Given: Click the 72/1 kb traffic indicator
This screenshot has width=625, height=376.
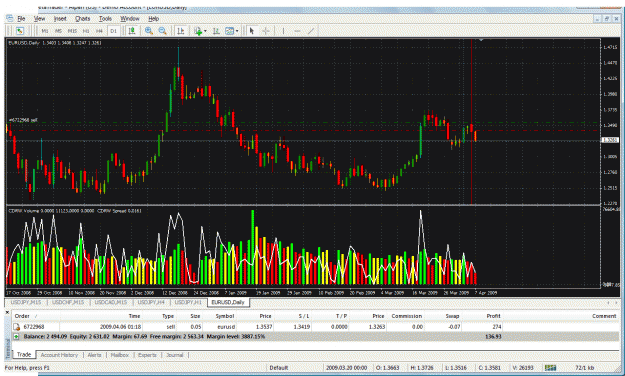Looking at the screenshot, I should (585, 368).
